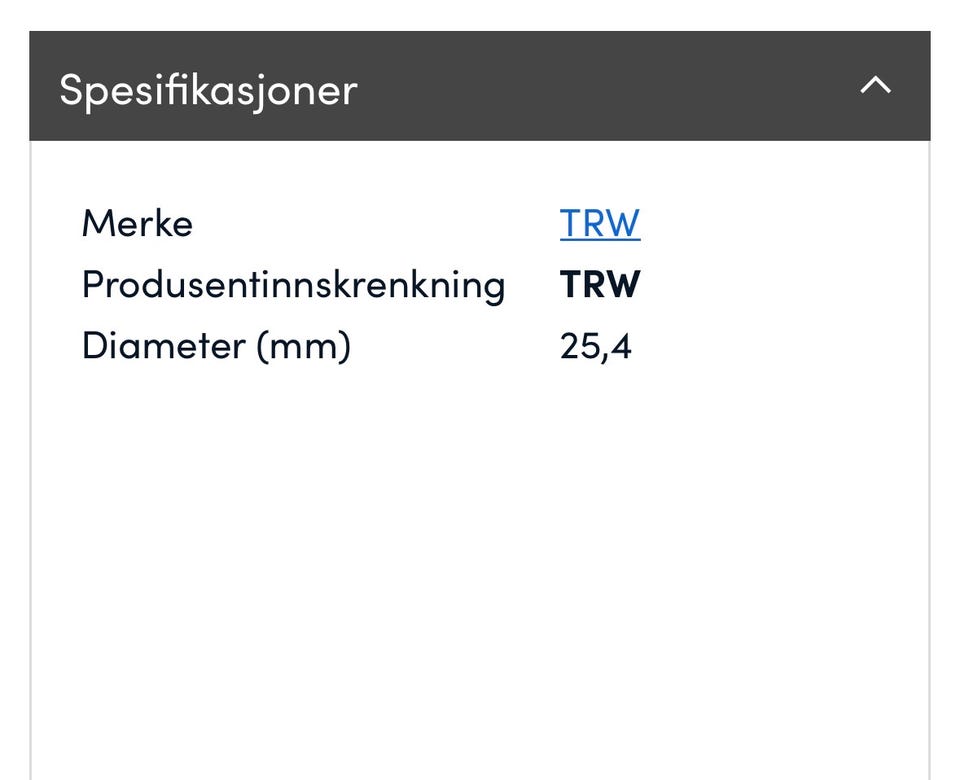
Task: Click white panel body under specifications
Action: pos(480,551)
